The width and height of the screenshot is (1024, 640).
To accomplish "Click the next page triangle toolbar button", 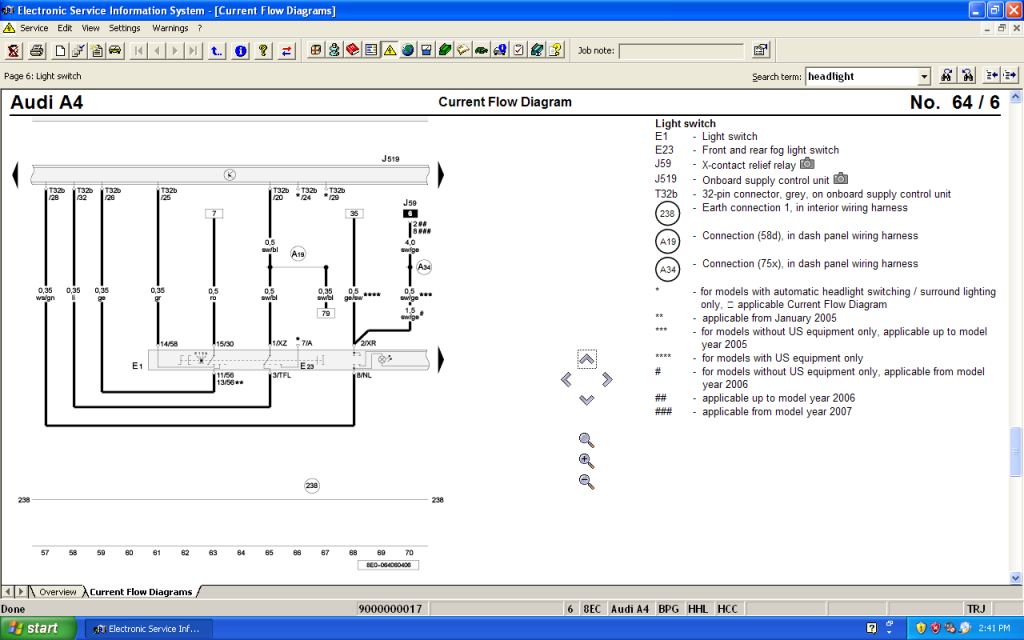I will pyautogui.click(x=175, y=50).
